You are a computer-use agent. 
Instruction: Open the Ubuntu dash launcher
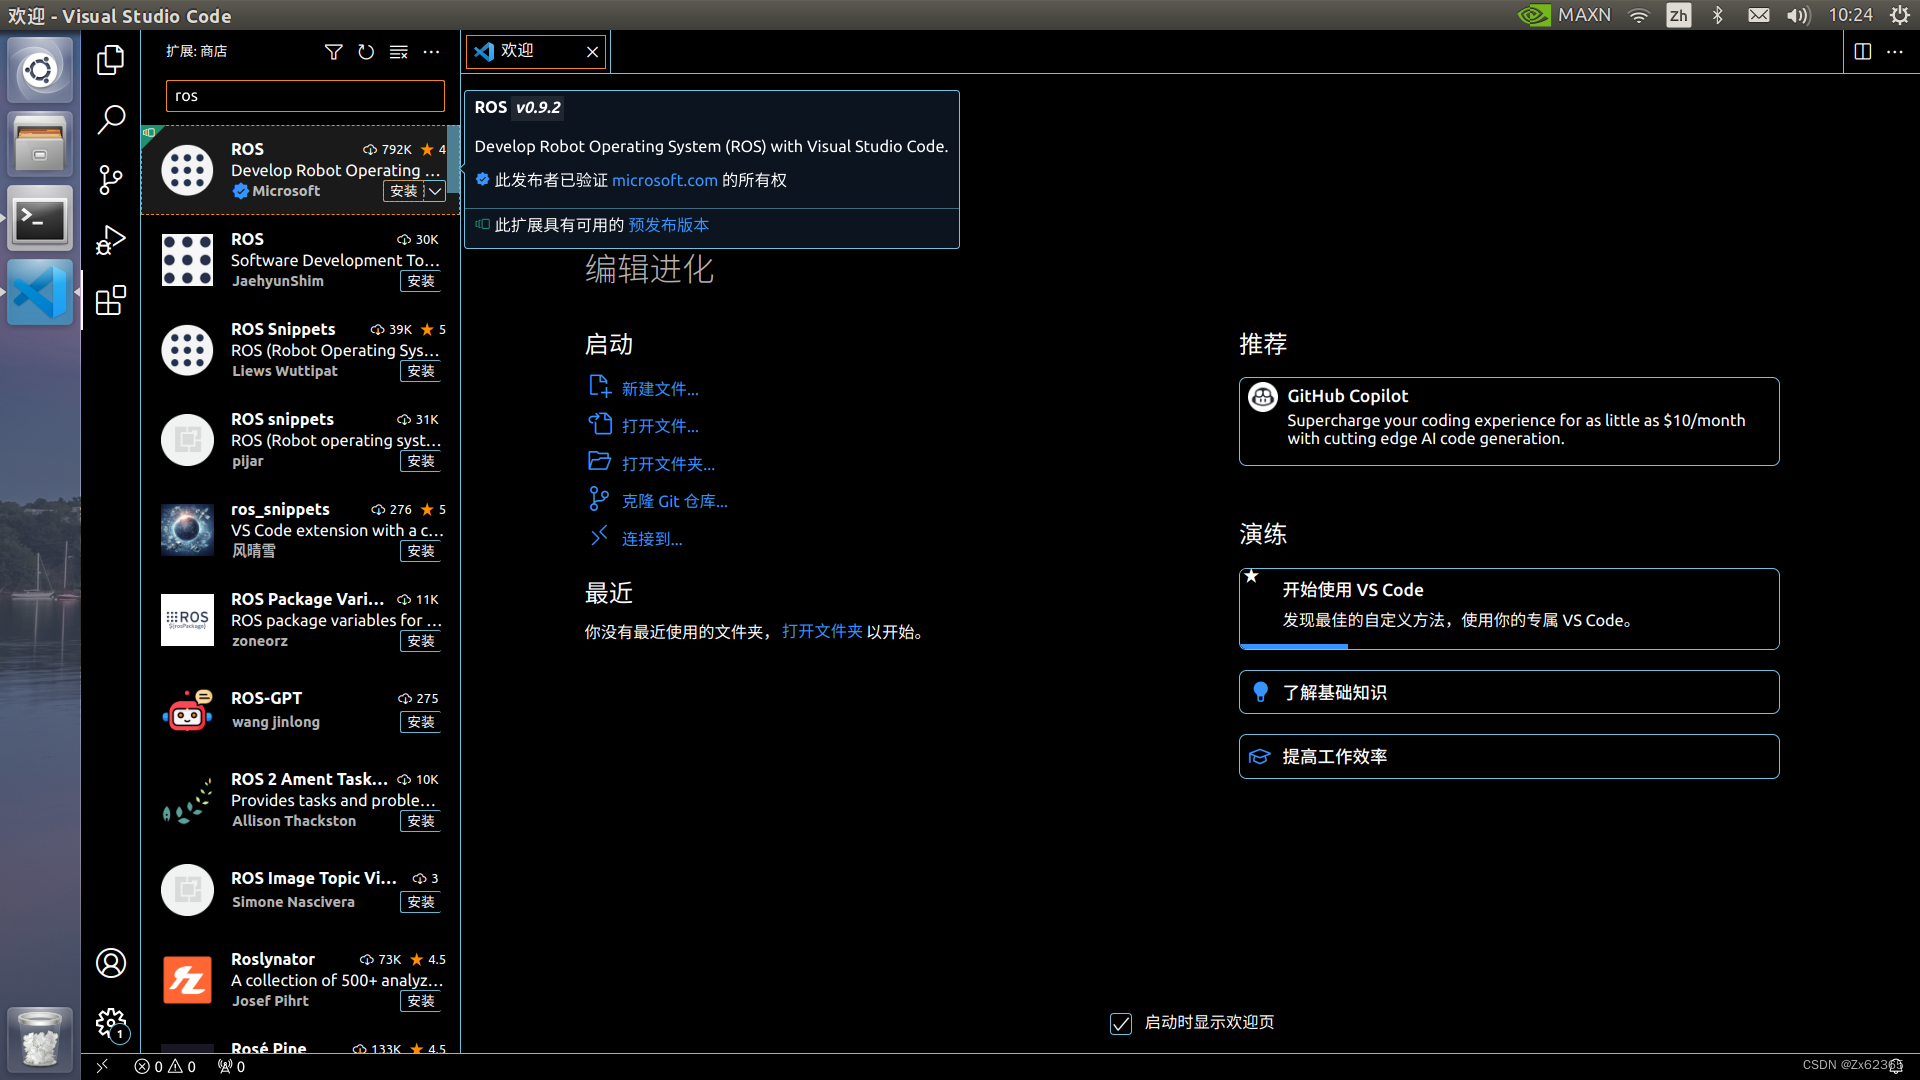pyautogui.click(x=40, y=70)
